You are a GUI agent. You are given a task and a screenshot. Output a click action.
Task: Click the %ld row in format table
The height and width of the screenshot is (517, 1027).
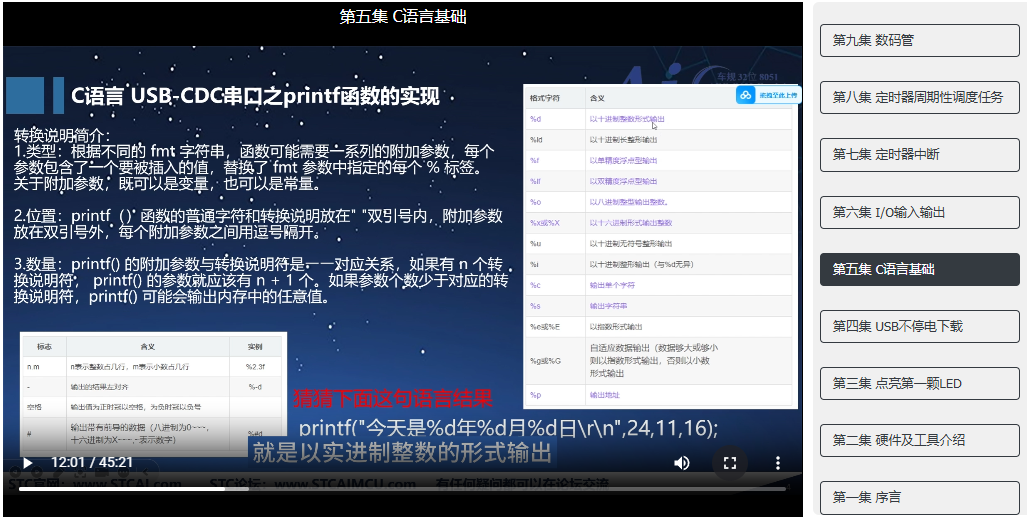coord(659,140)
